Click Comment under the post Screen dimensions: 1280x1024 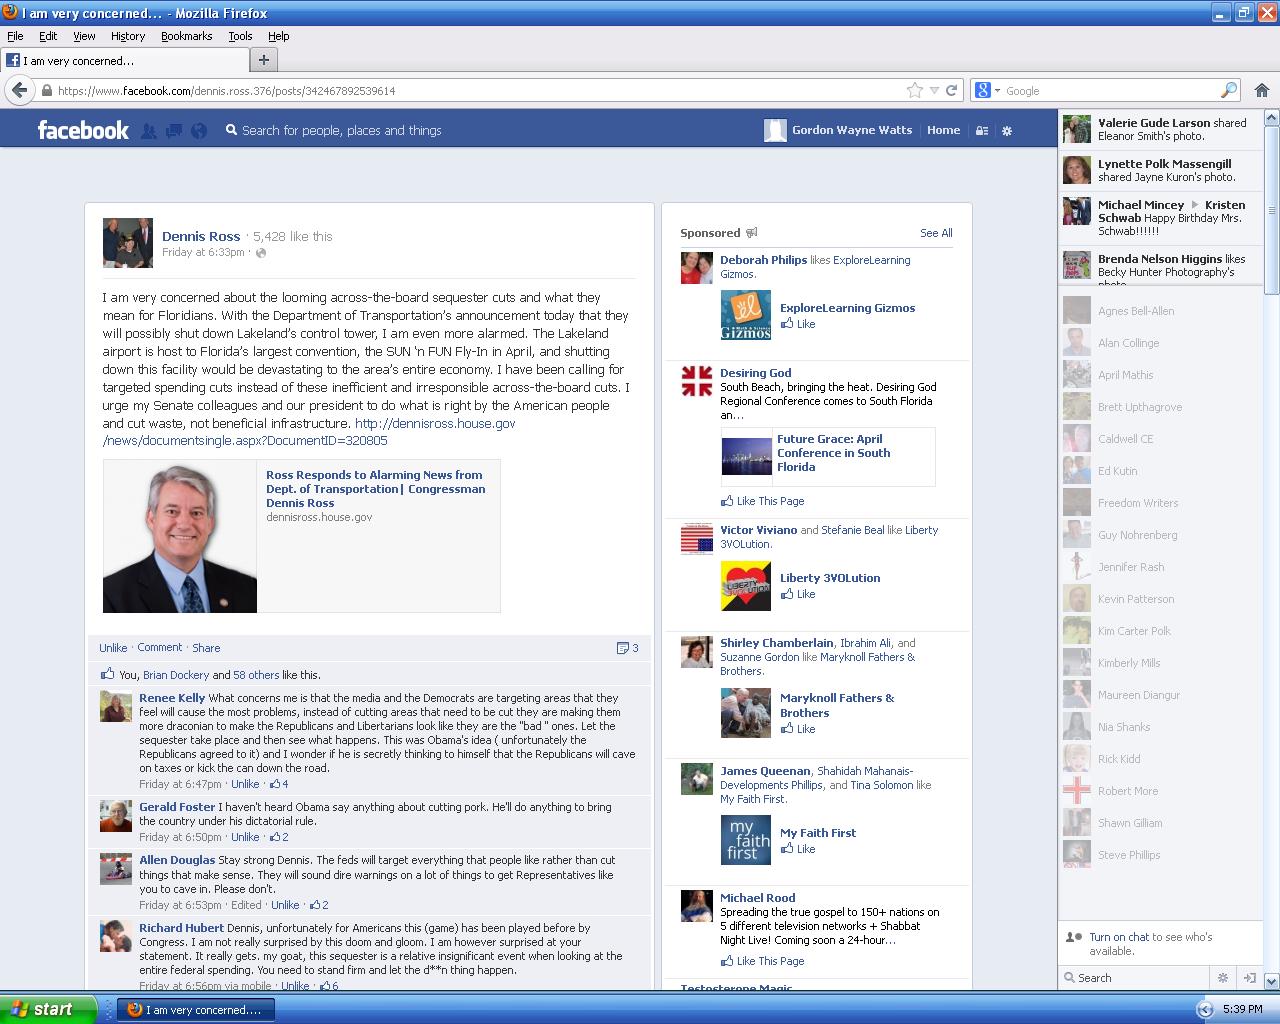[160, 648]
